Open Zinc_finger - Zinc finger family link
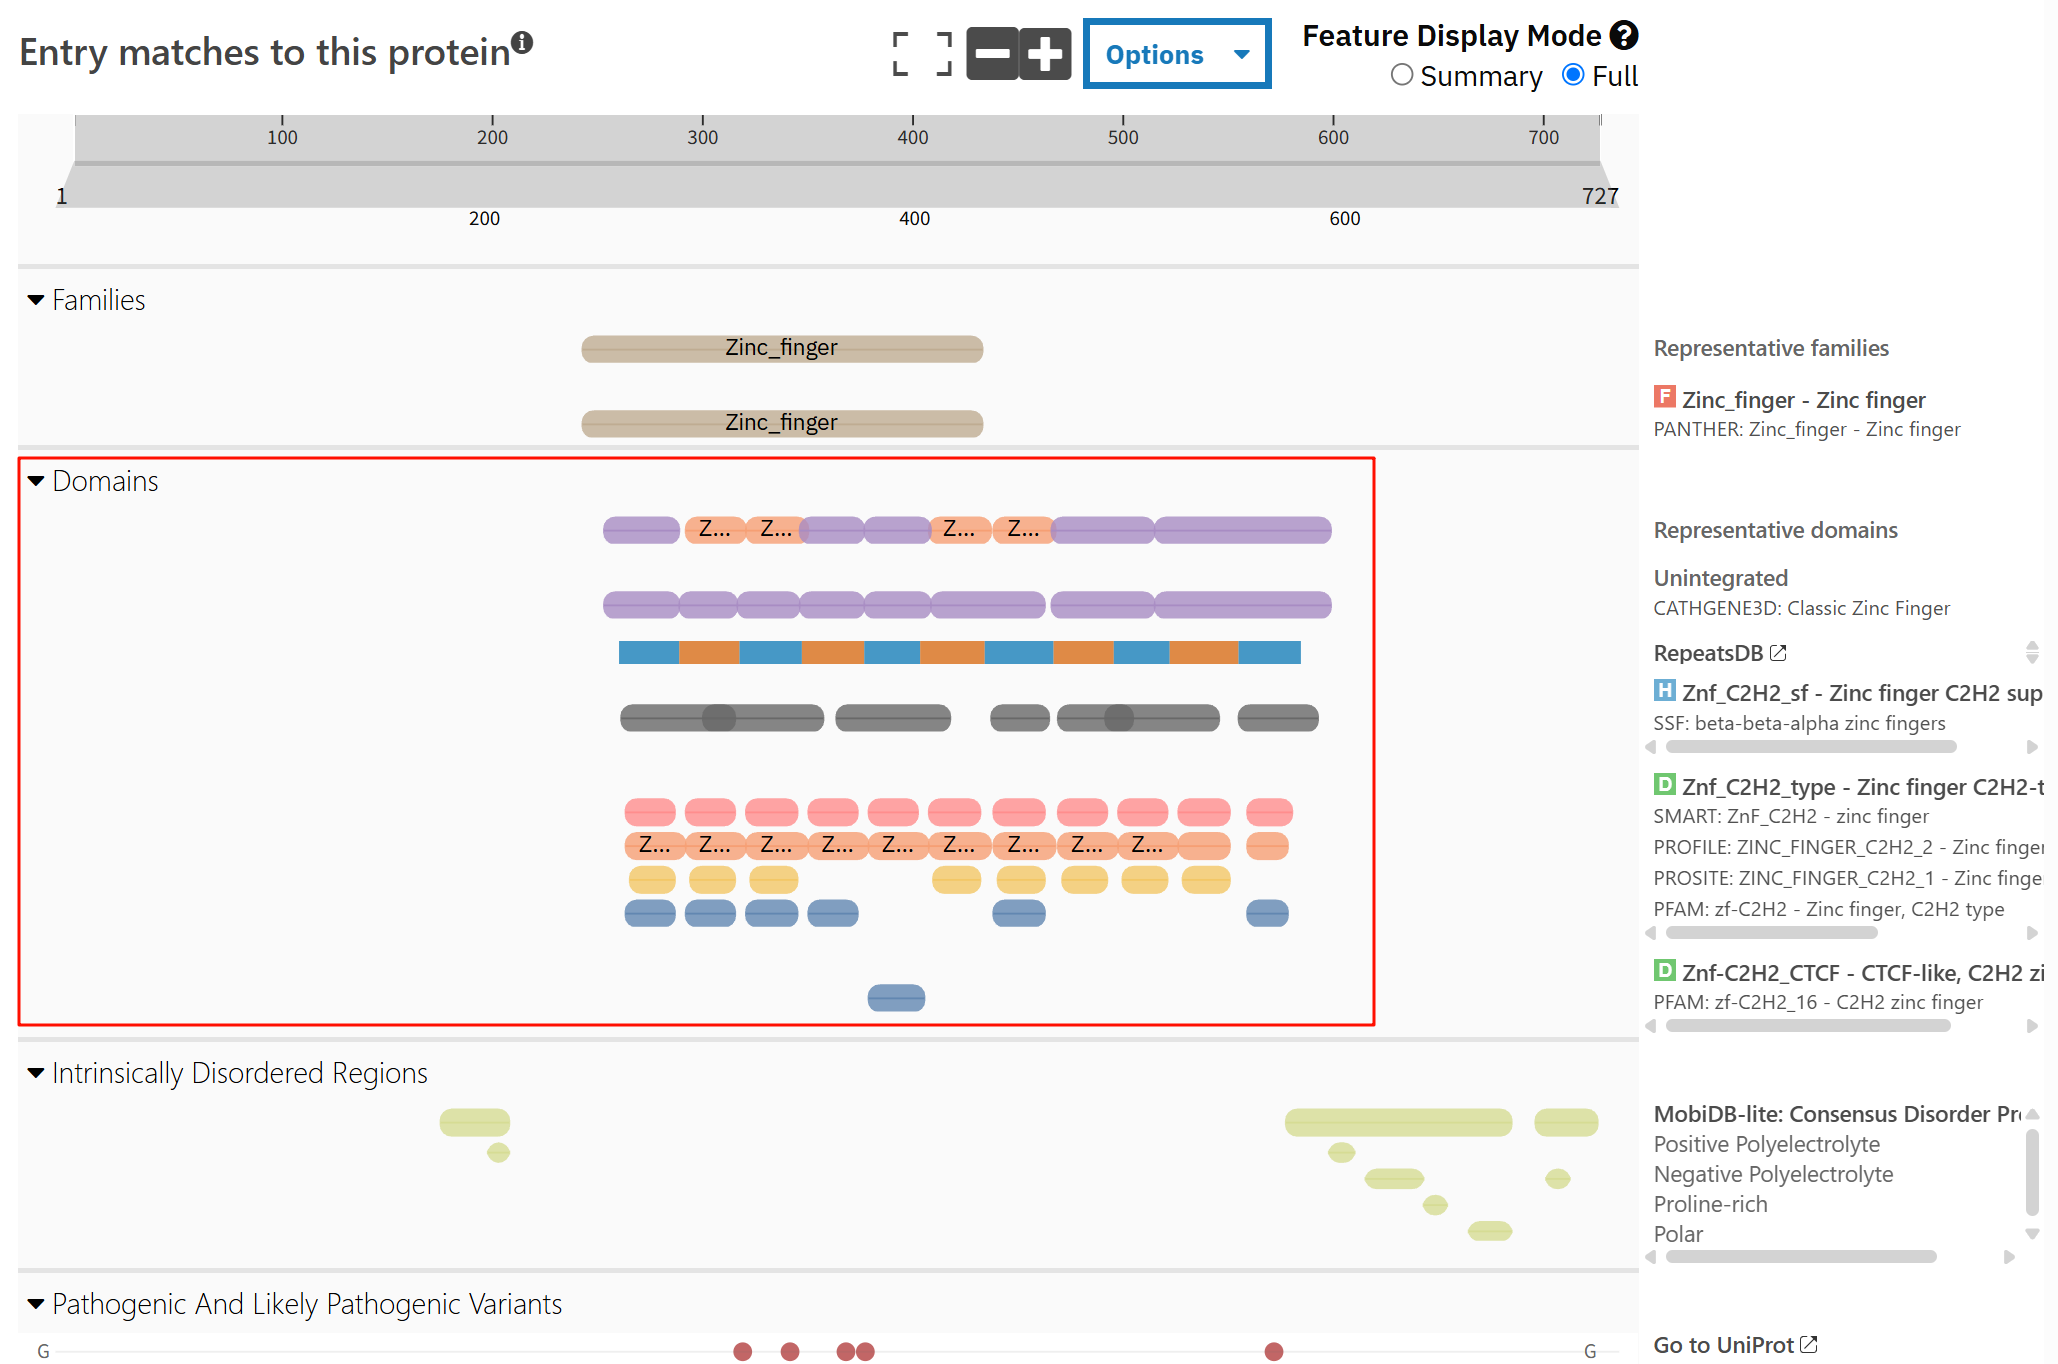Screen dimensions: 2058x1364 (1802, 400)
